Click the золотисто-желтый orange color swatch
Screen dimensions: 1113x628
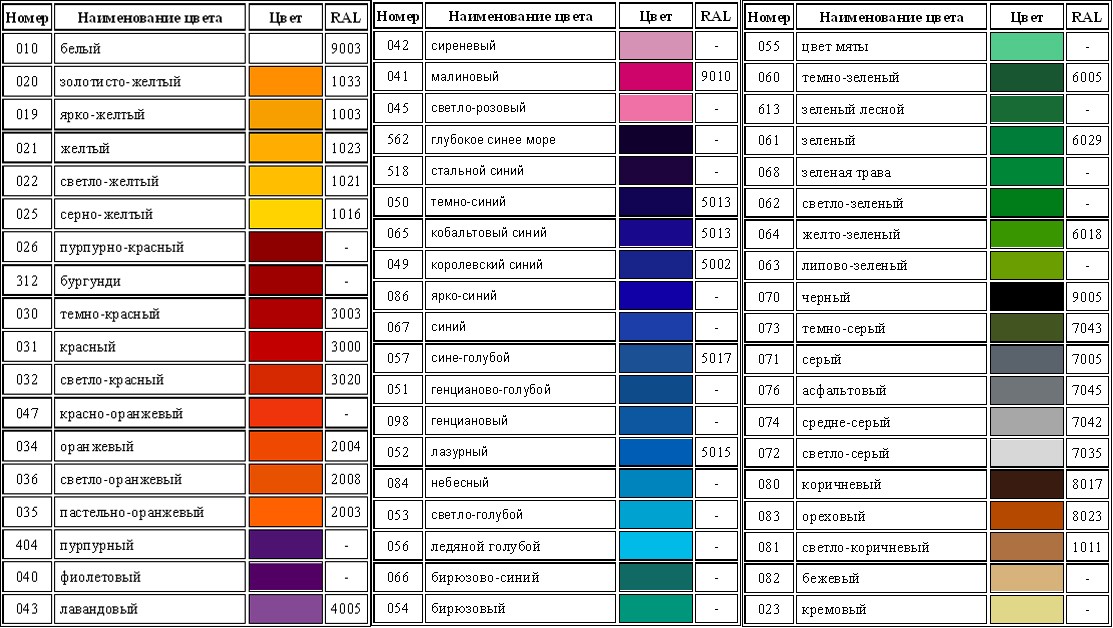point(286,82)
